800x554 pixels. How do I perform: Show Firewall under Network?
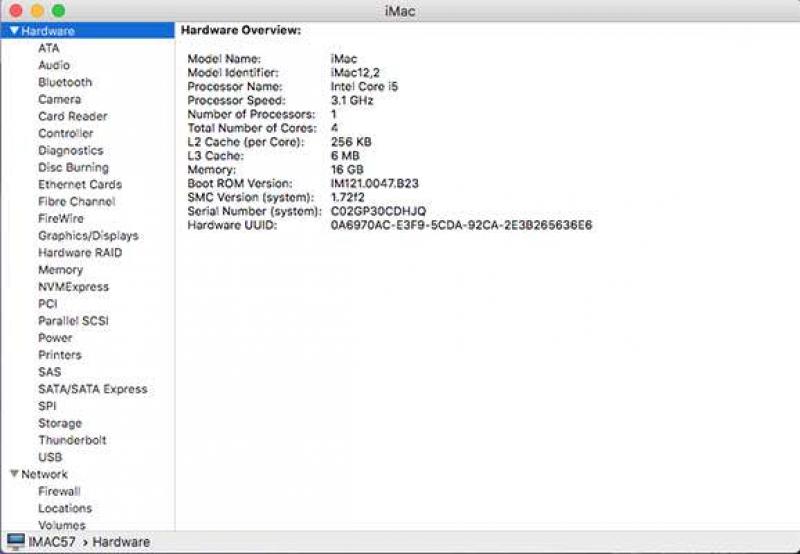coord(59,491)
